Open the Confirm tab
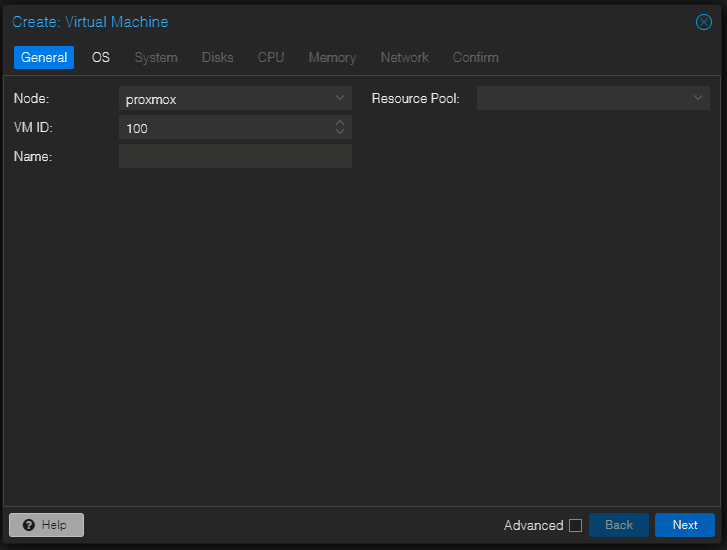 click(476, 58)
